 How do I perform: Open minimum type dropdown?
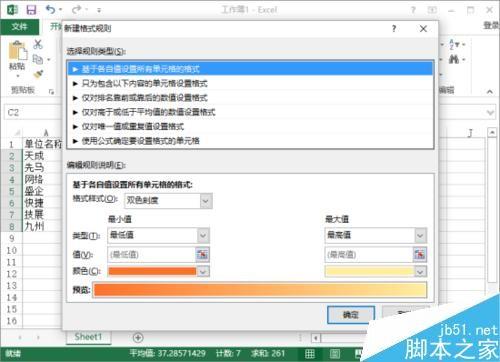pyautogui.click(x=203, y=236)
